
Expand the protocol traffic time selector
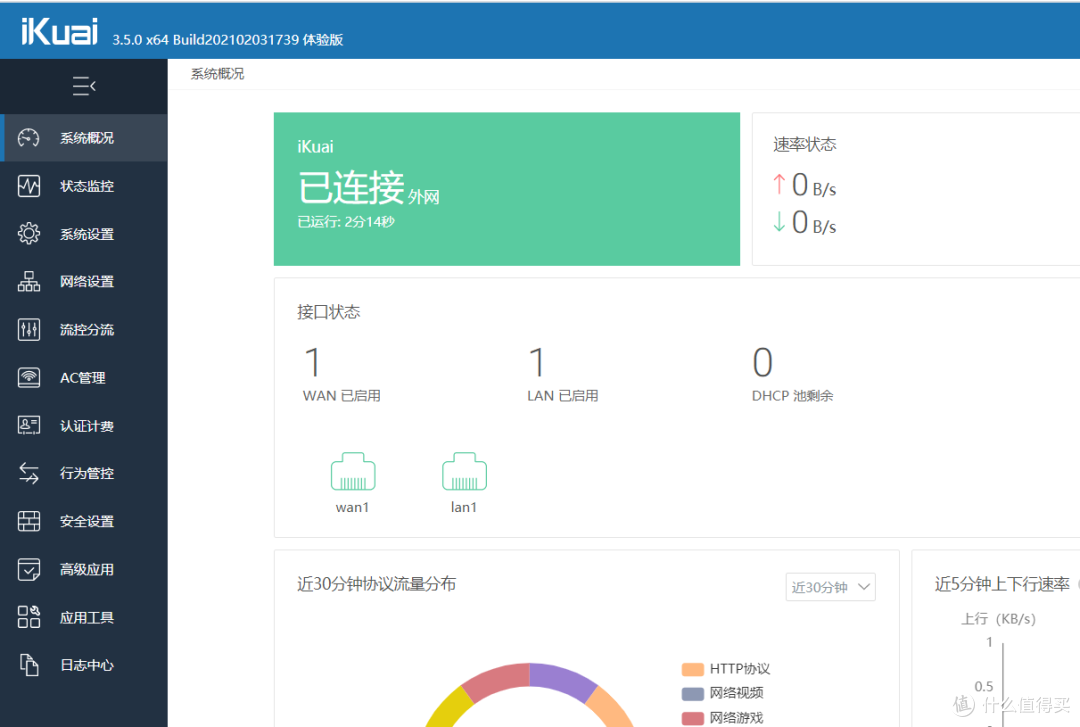pos(830,588)
